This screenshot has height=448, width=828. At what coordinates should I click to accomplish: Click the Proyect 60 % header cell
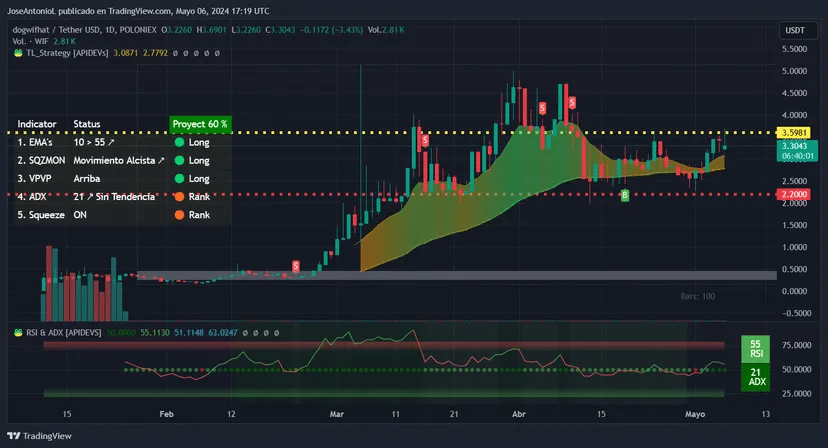point(200,124)
